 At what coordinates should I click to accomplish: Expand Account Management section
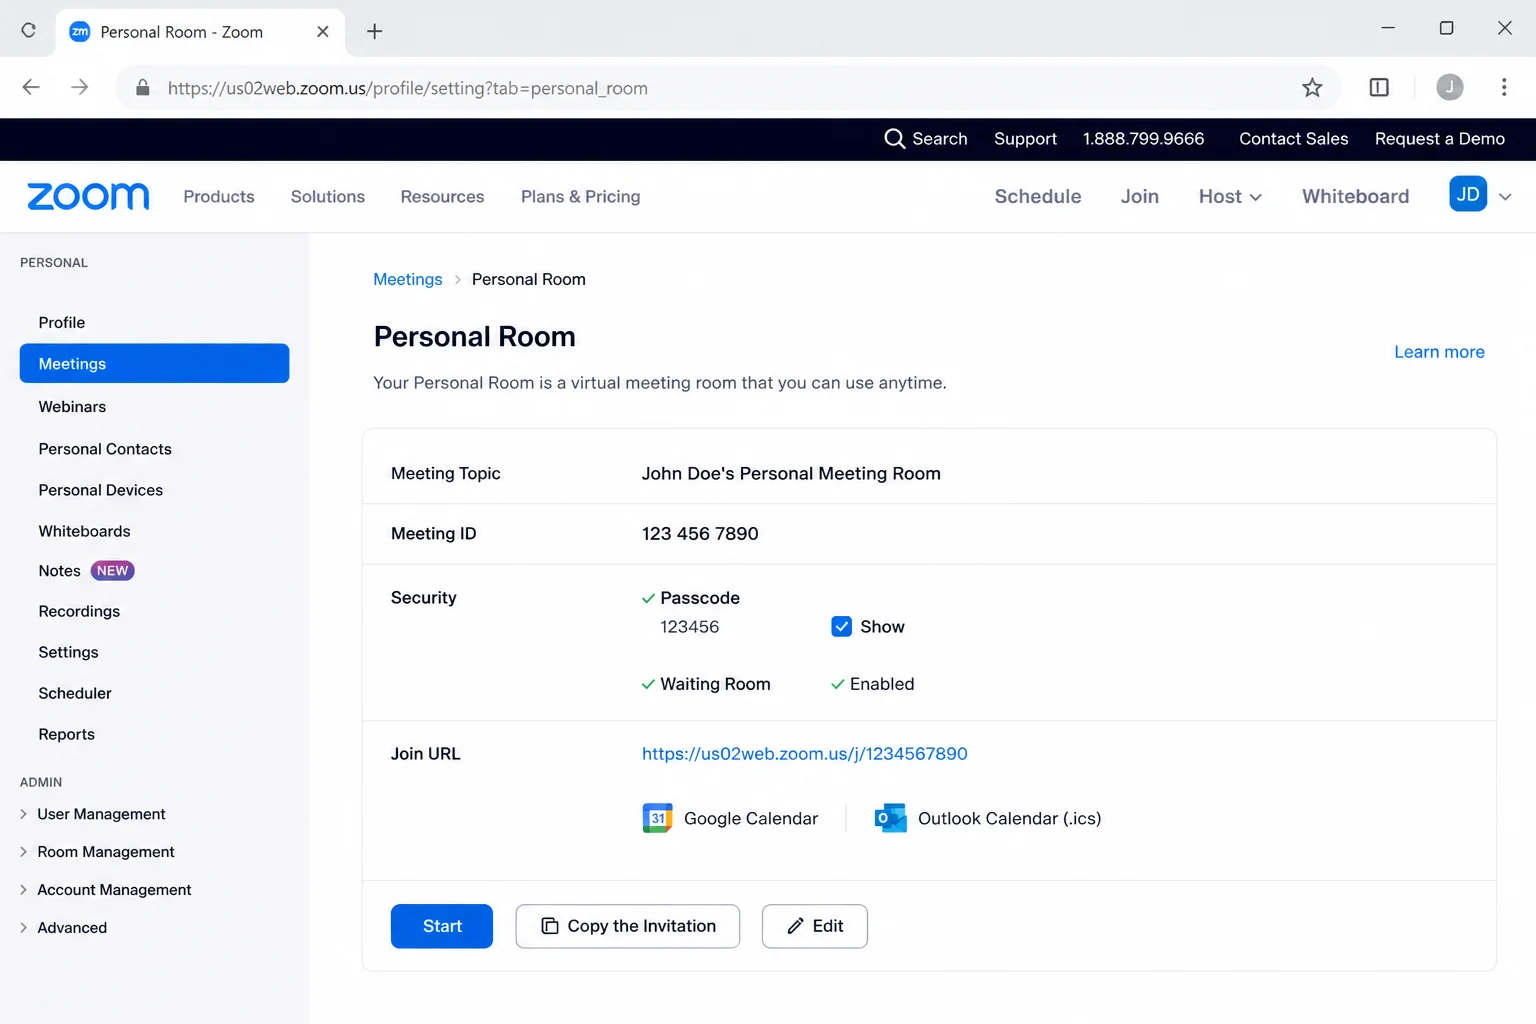105,890
